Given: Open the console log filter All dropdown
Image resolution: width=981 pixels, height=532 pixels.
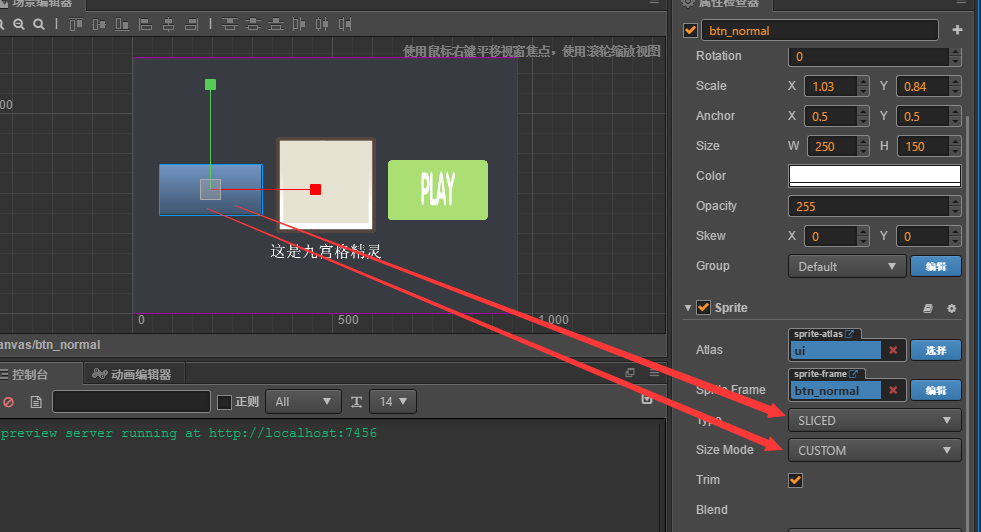Looking at the screenshot, I should [x=303, y=402].
